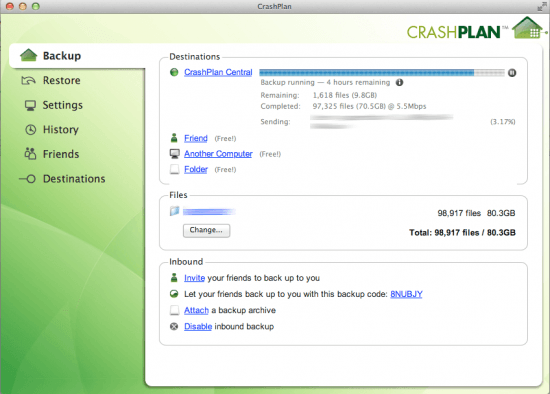The height and width of the screenshot is (394, 550).
Task: Click 'Total: 98,917 files / 80.3GB' text
Action: 462,233
